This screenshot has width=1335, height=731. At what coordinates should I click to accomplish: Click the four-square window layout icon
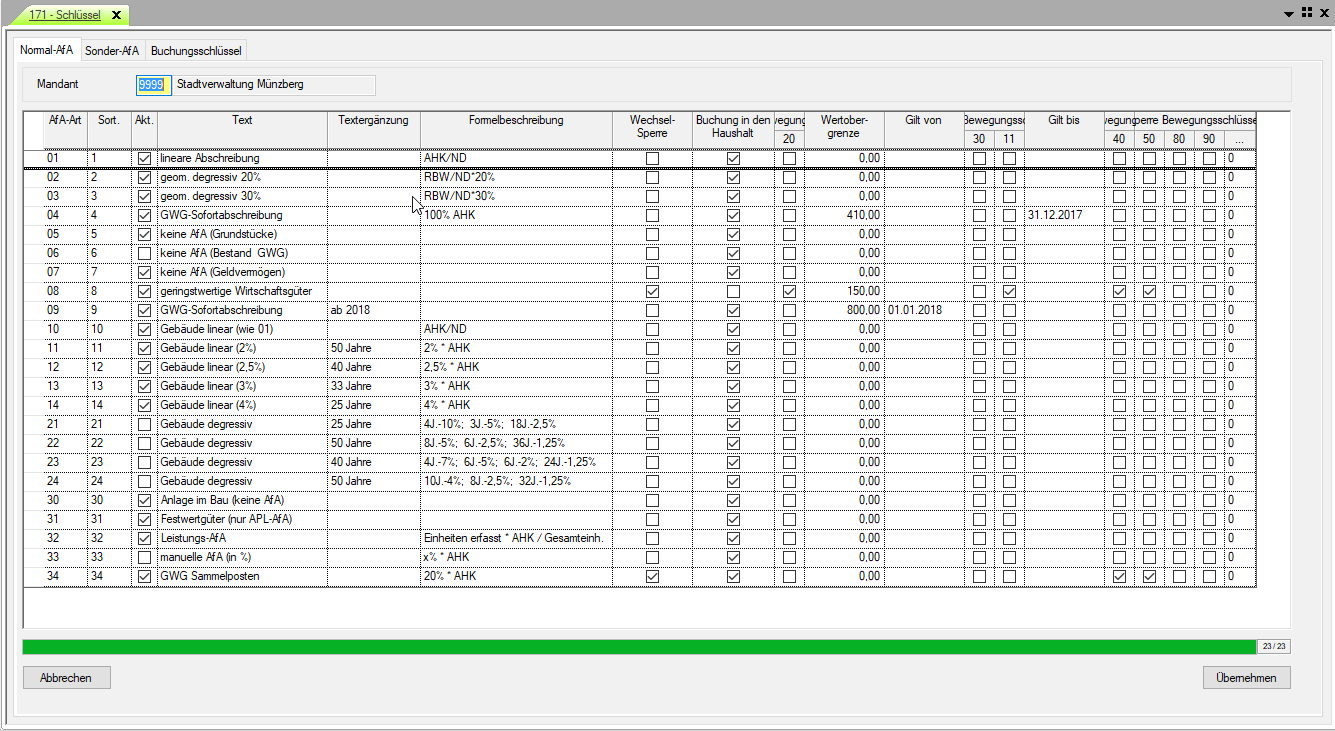[x=1306, y=12]
